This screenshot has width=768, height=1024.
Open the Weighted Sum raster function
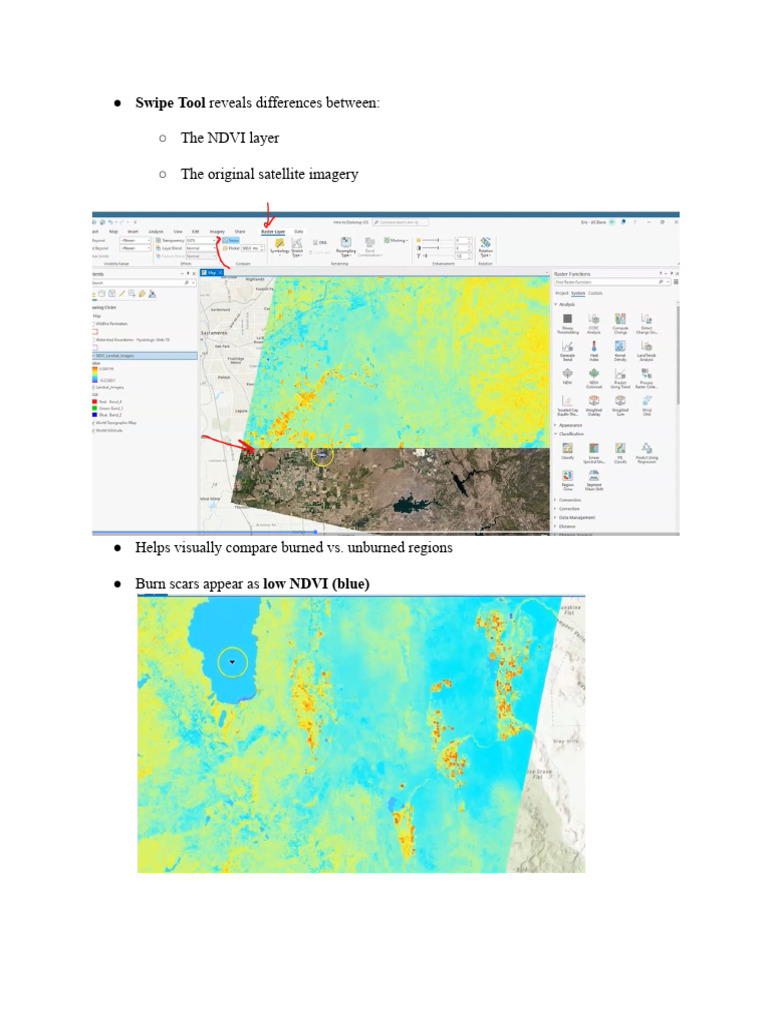[x=620, y=405]
